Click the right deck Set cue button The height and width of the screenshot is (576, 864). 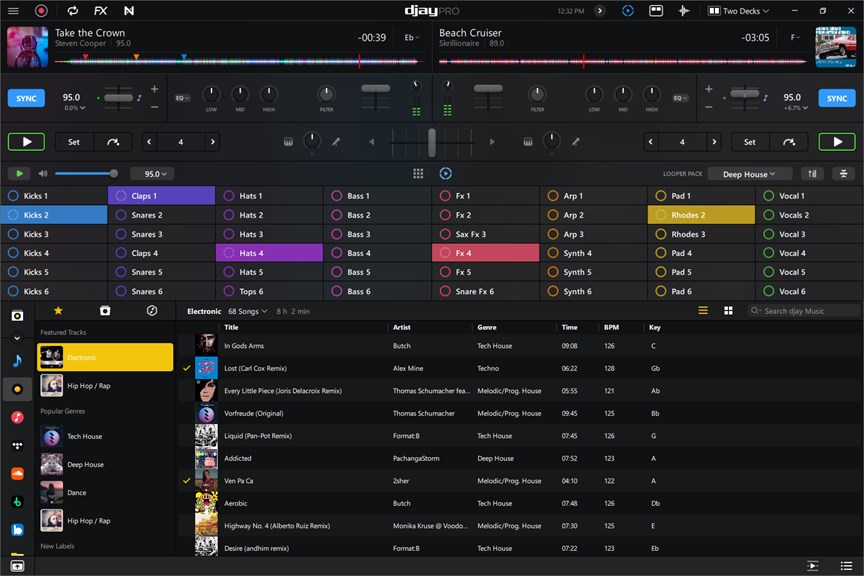[749, 142]
